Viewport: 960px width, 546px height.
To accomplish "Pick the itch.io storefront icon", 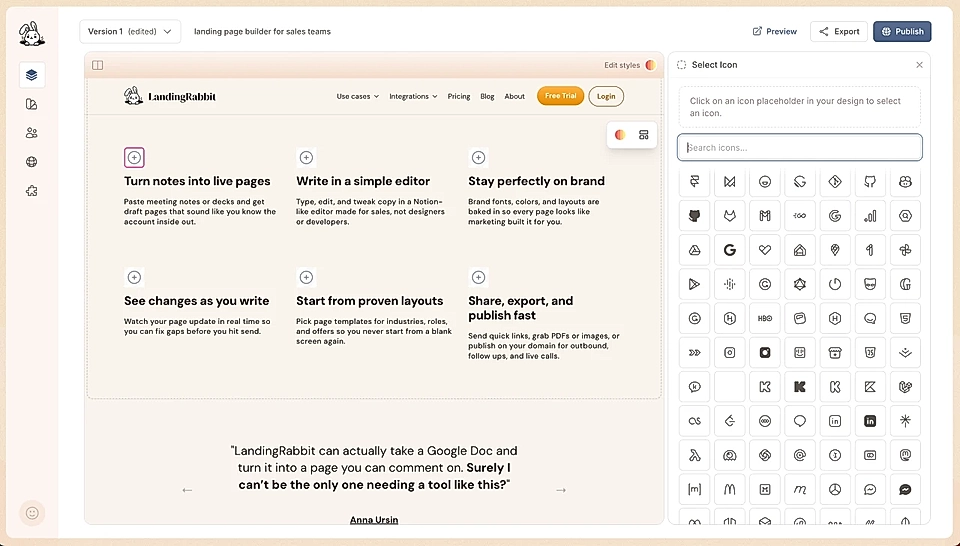I will tap(835, 353).
